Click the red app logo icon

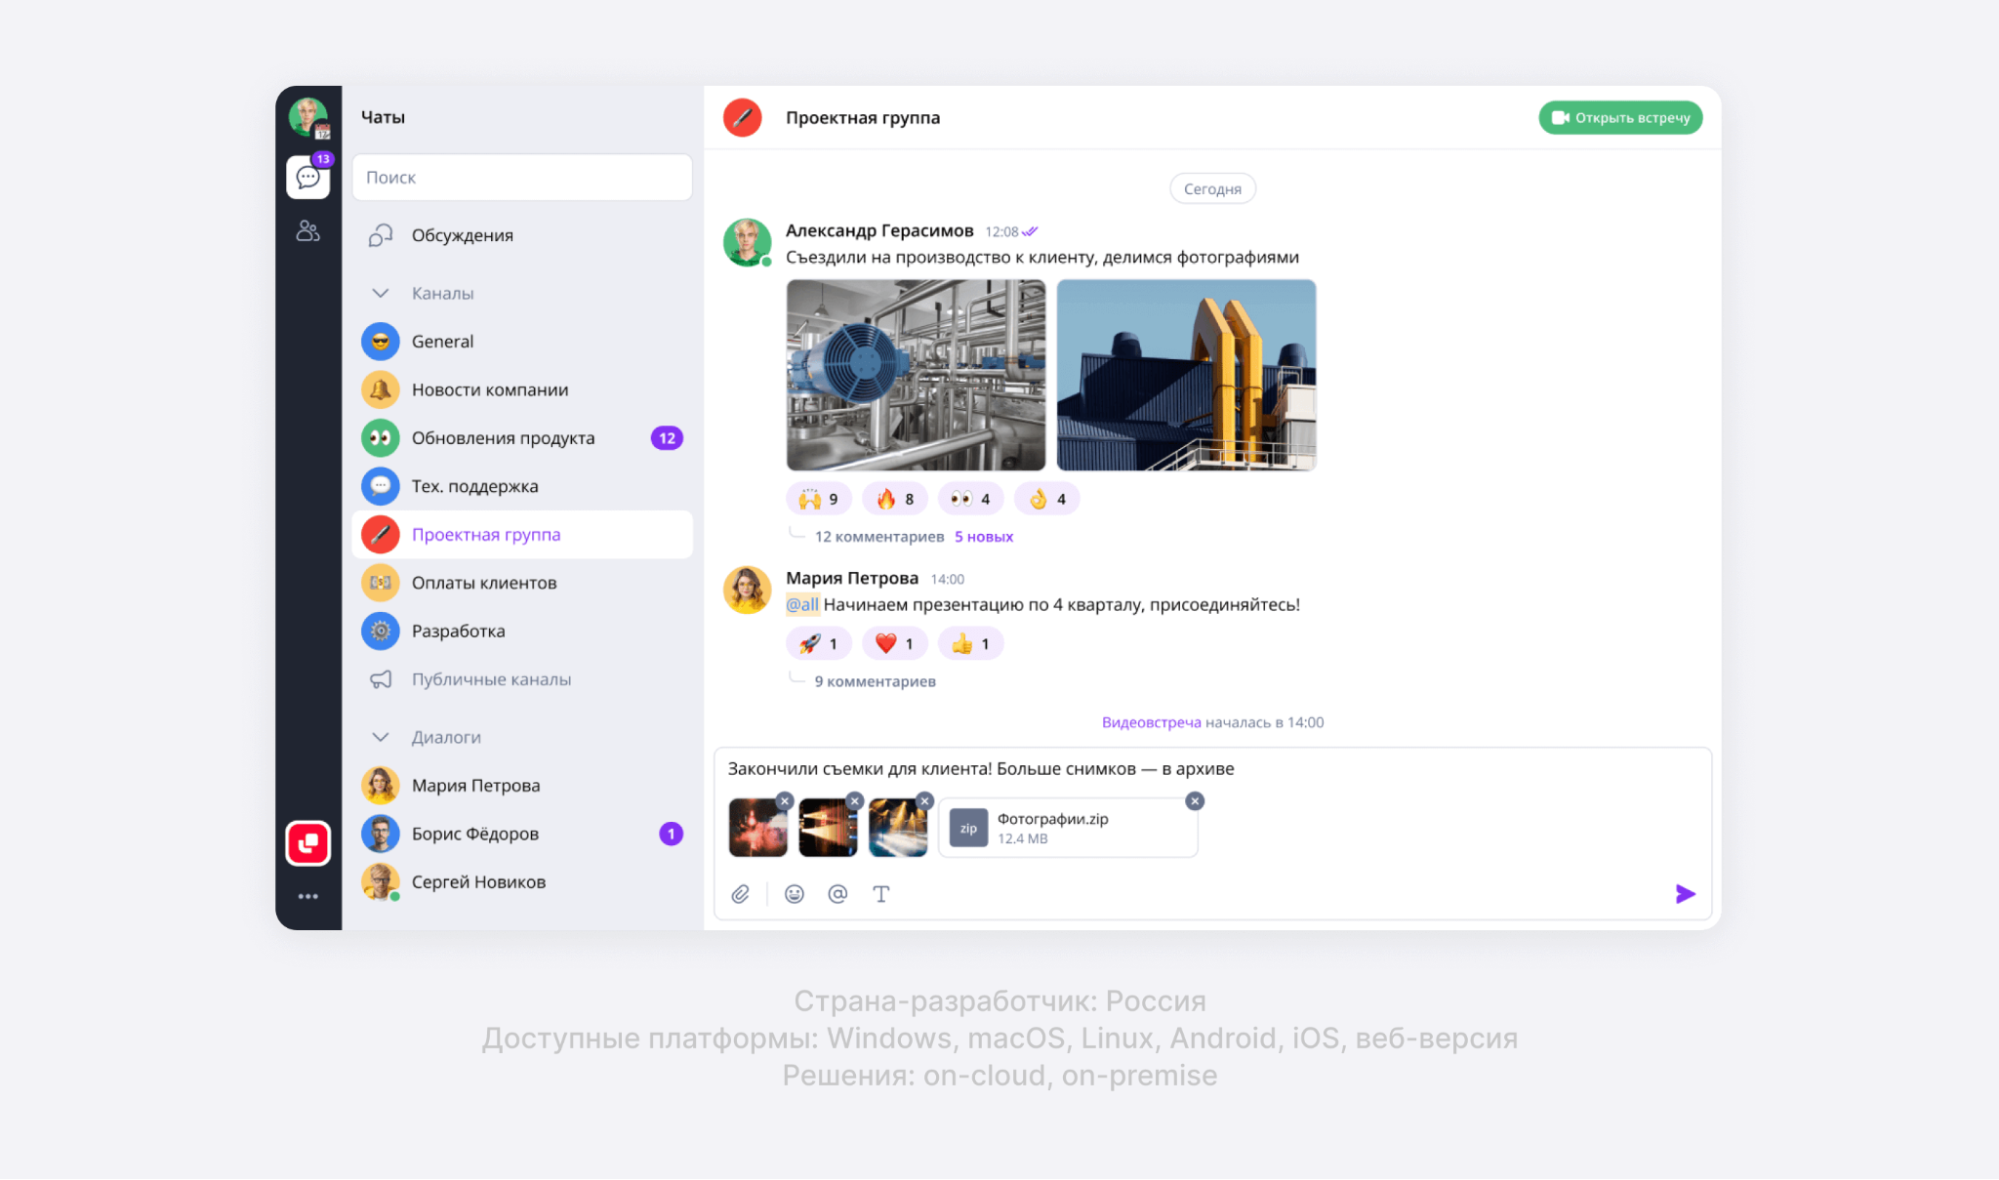point(308,843)
